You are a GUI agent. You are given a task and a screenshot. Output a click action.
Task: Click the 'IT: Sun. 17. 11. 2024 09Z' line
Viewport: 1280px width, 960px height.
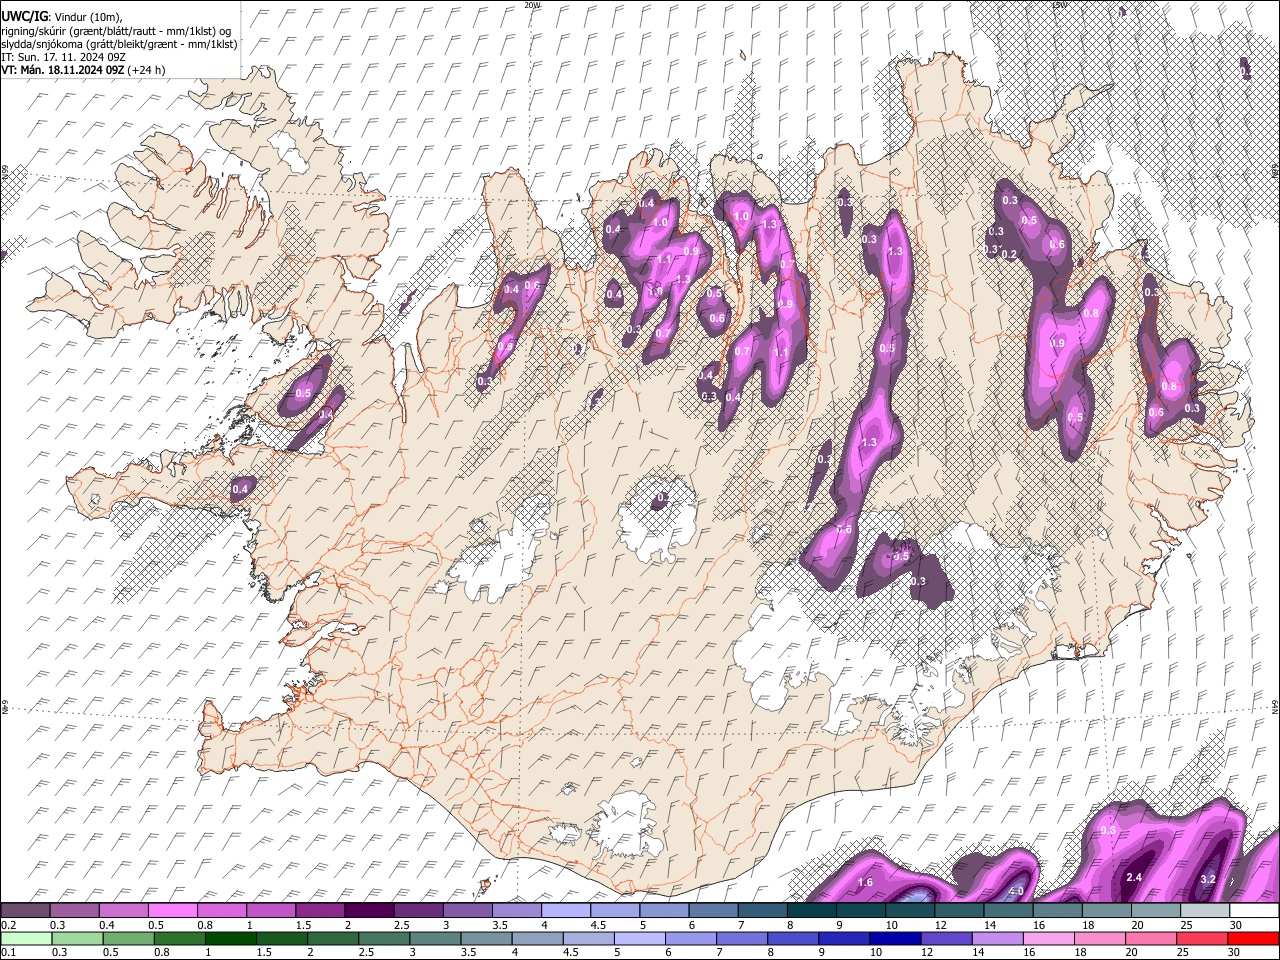(x=63, y=57)
